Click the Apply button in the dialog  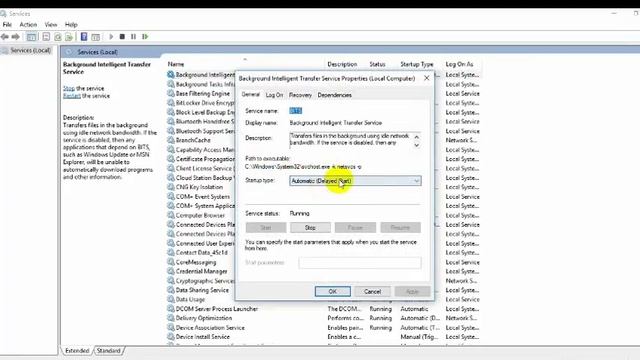(412, 291)
